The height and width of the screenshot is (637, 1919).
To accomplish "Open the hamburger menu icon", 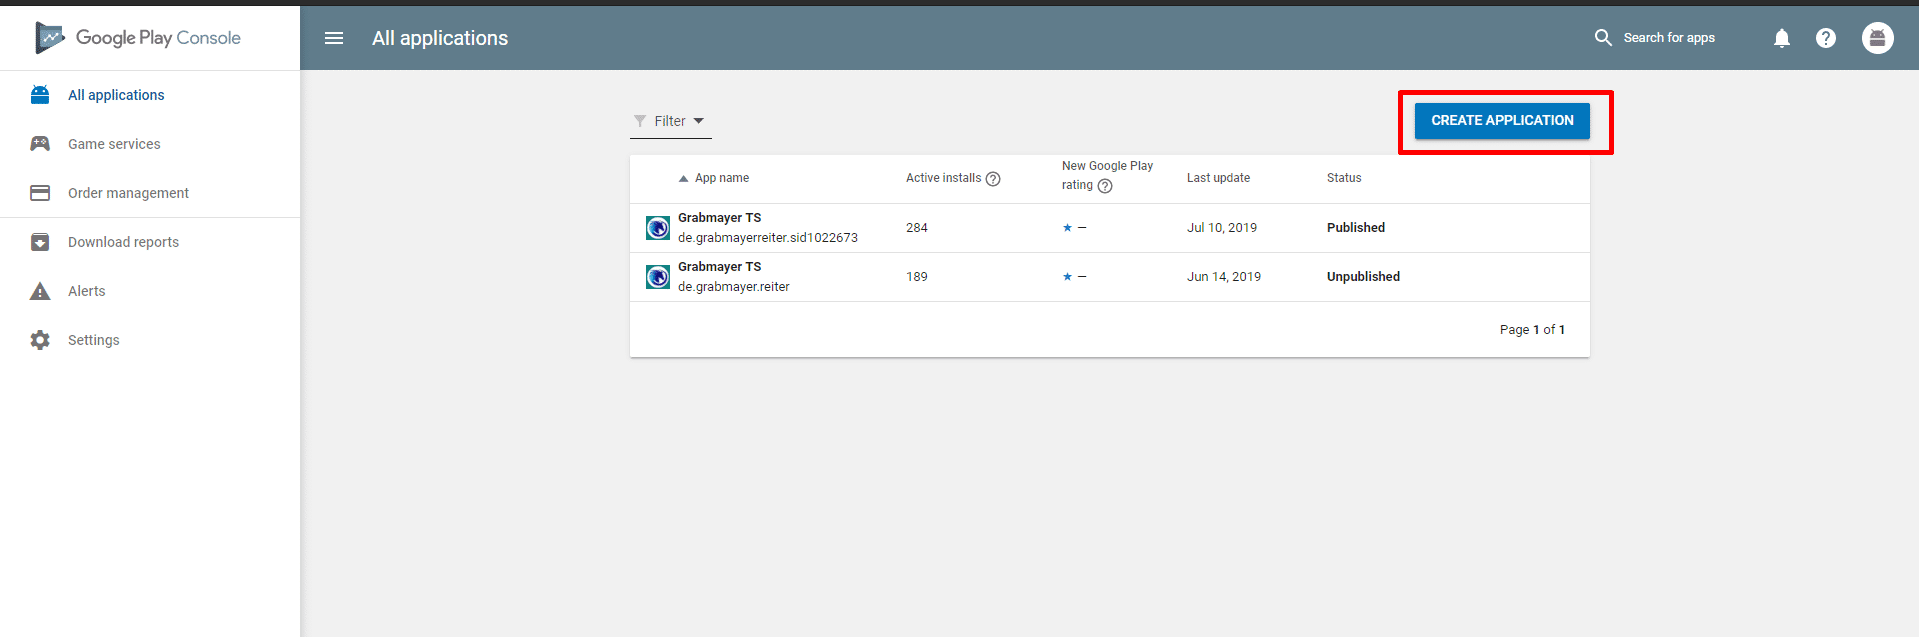I will coord(334,38).
